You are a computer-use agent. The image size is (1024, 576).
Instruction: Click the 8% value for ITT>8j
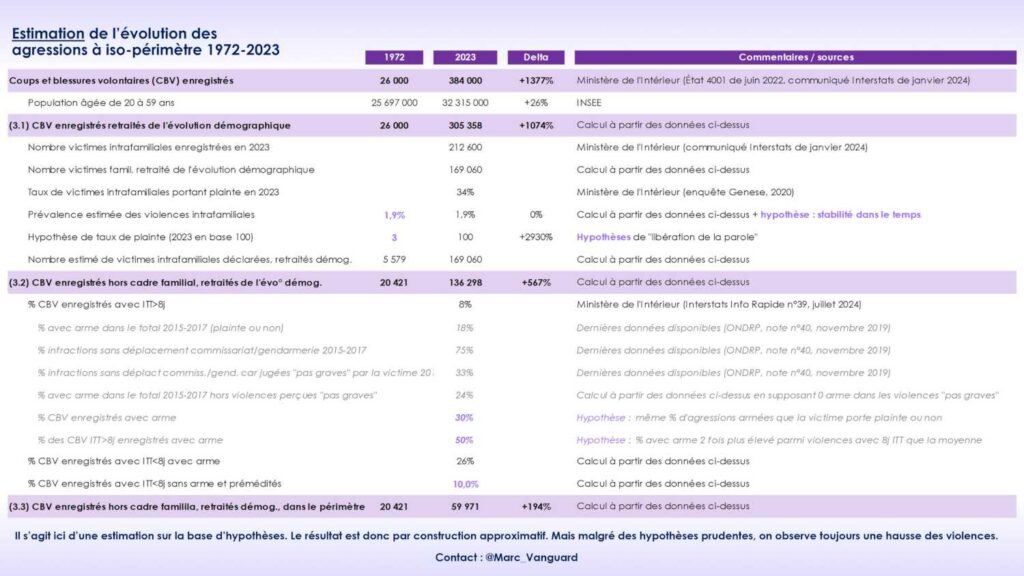[465, 304]
